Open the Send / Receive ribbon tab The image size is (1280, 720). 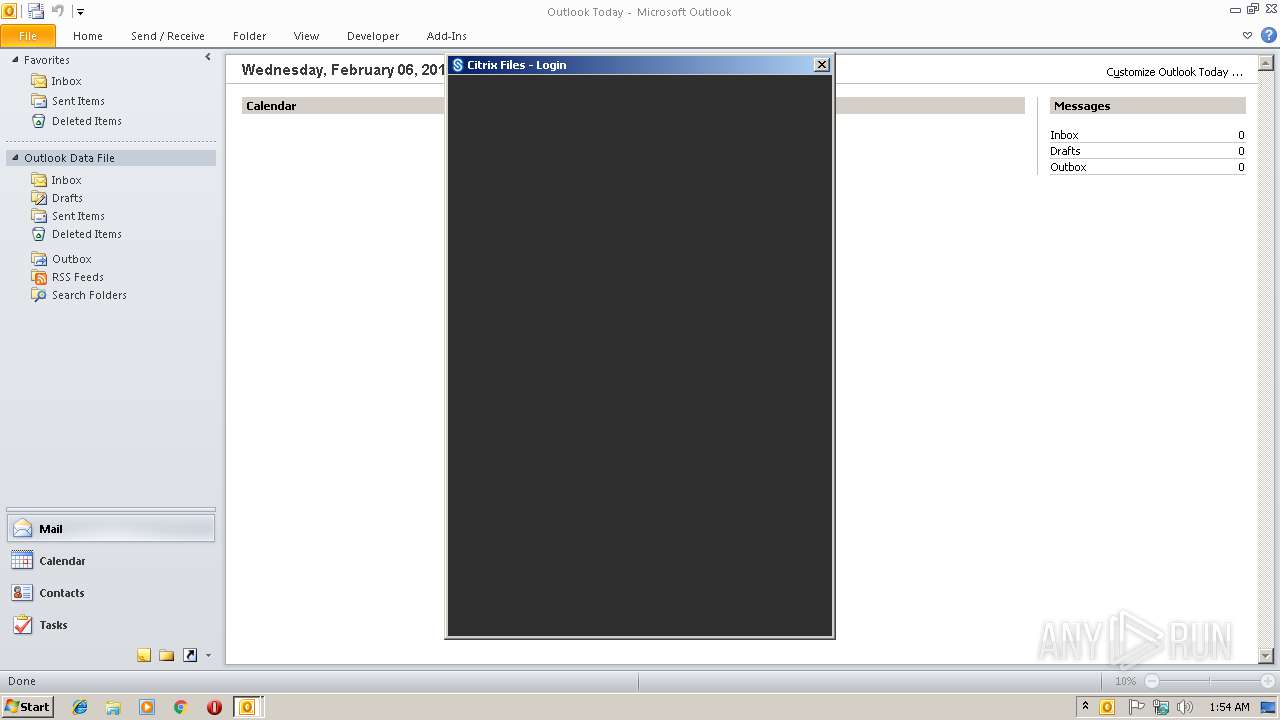168,36
